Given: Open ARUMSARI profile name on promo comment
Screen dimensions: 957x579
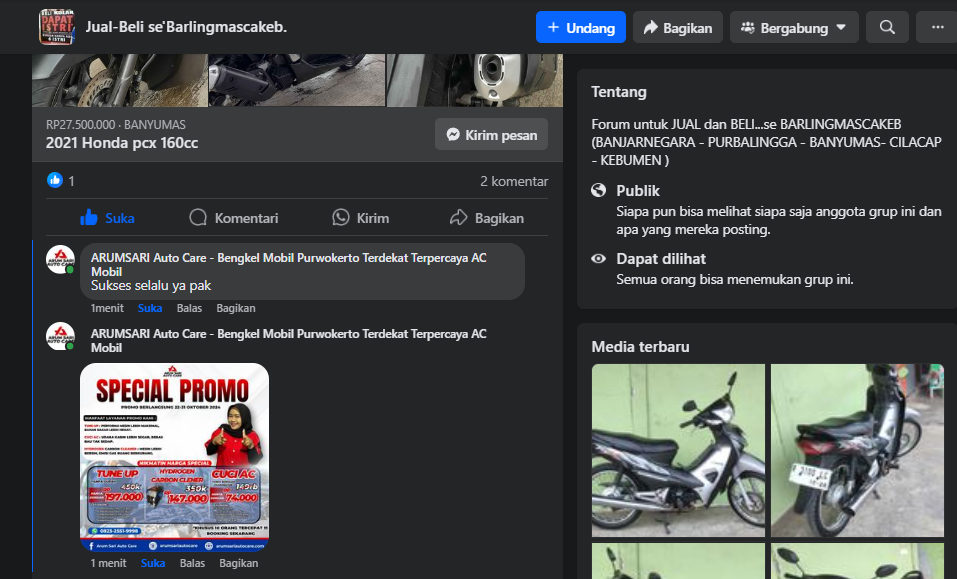Looking at the screenshot, I should pos(289,340).
